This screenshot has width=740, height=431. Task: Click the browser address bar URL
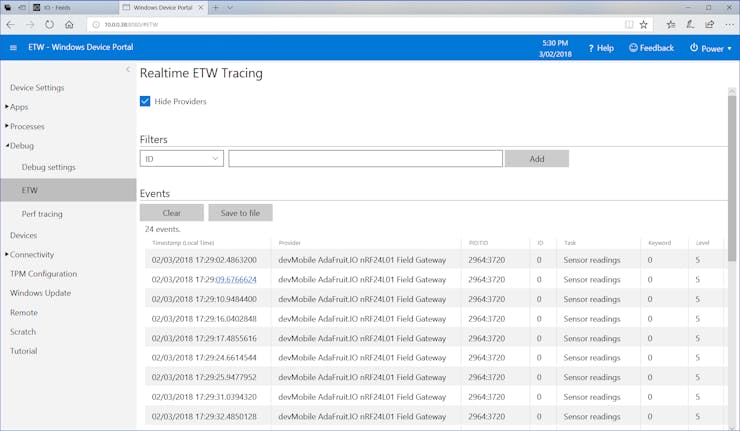[x=131, y=25]
